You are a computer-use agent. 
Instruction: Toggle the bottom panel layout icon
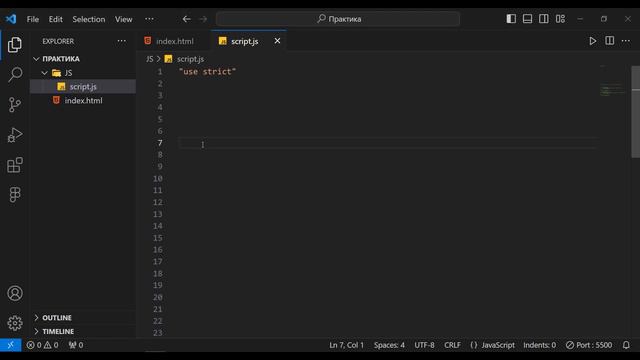click(527, 19)
